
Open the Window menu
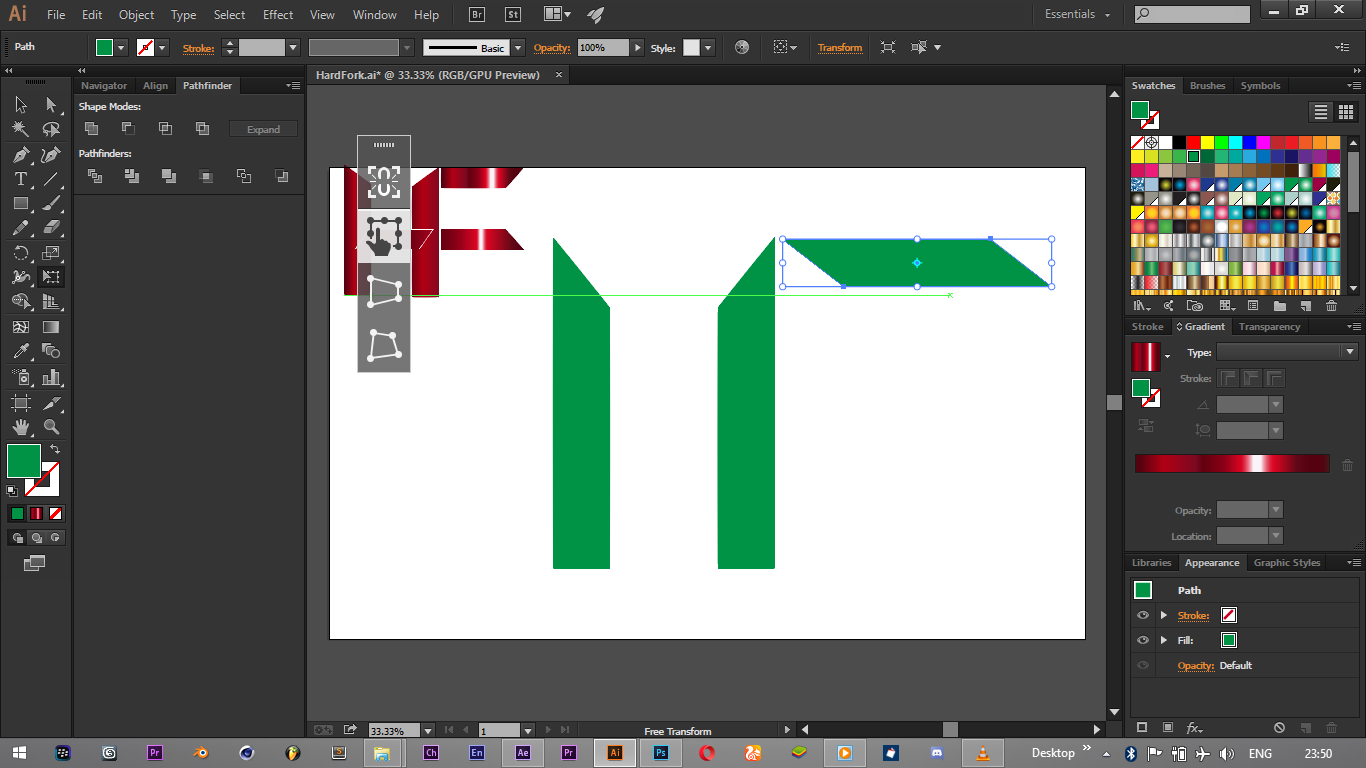tap(375, 15)
